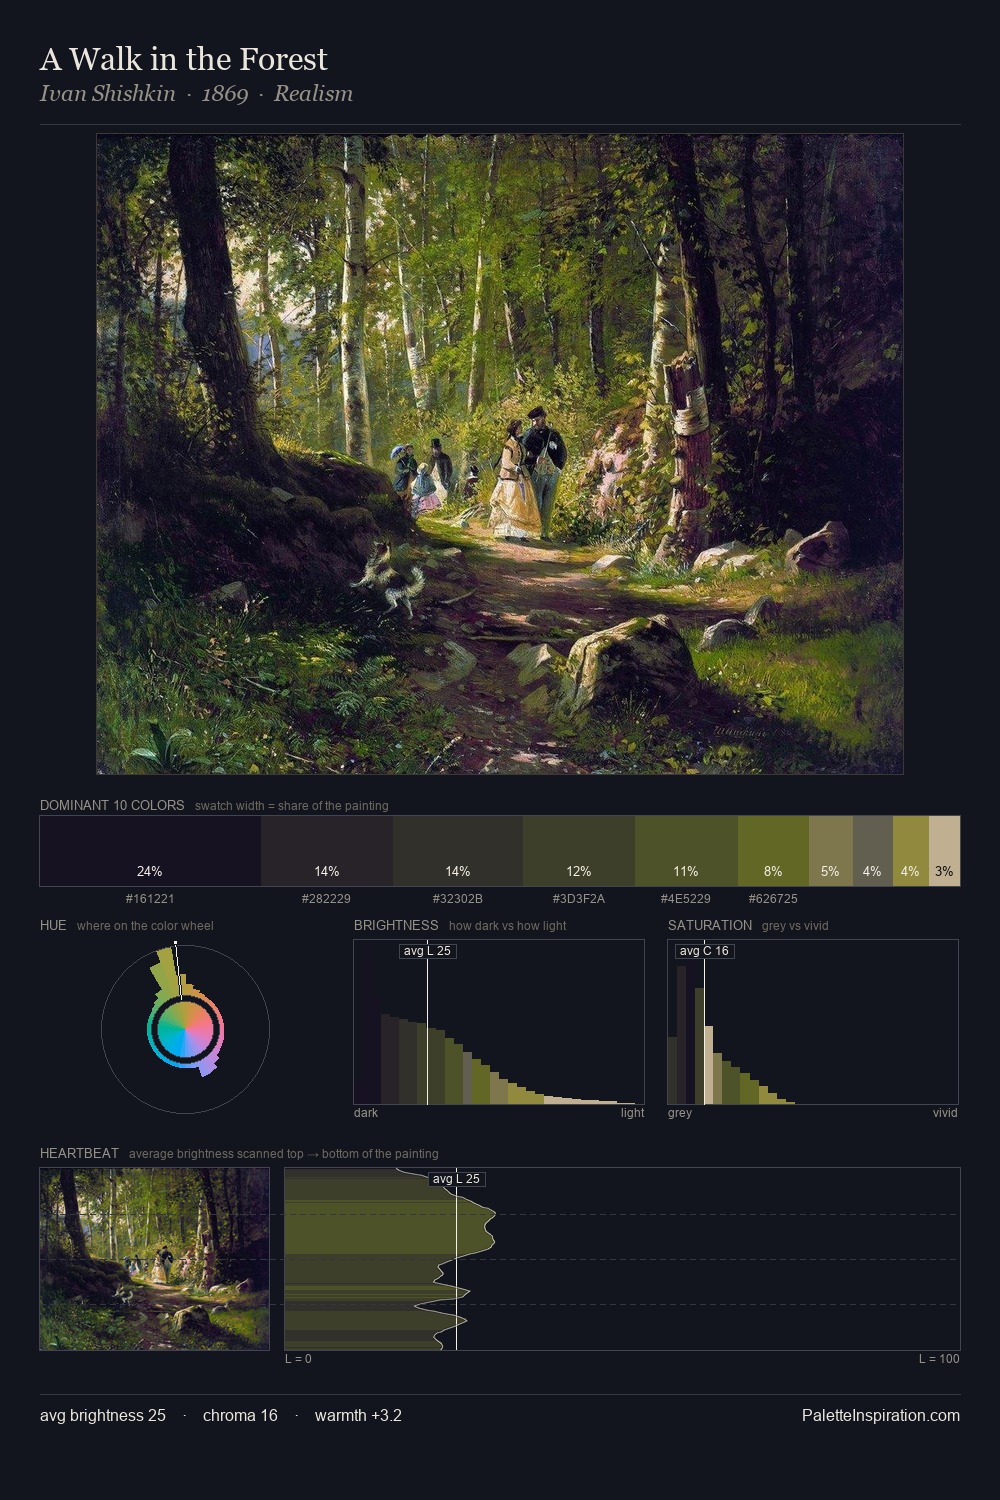Open the main forest painting image

tap(500, 454)
